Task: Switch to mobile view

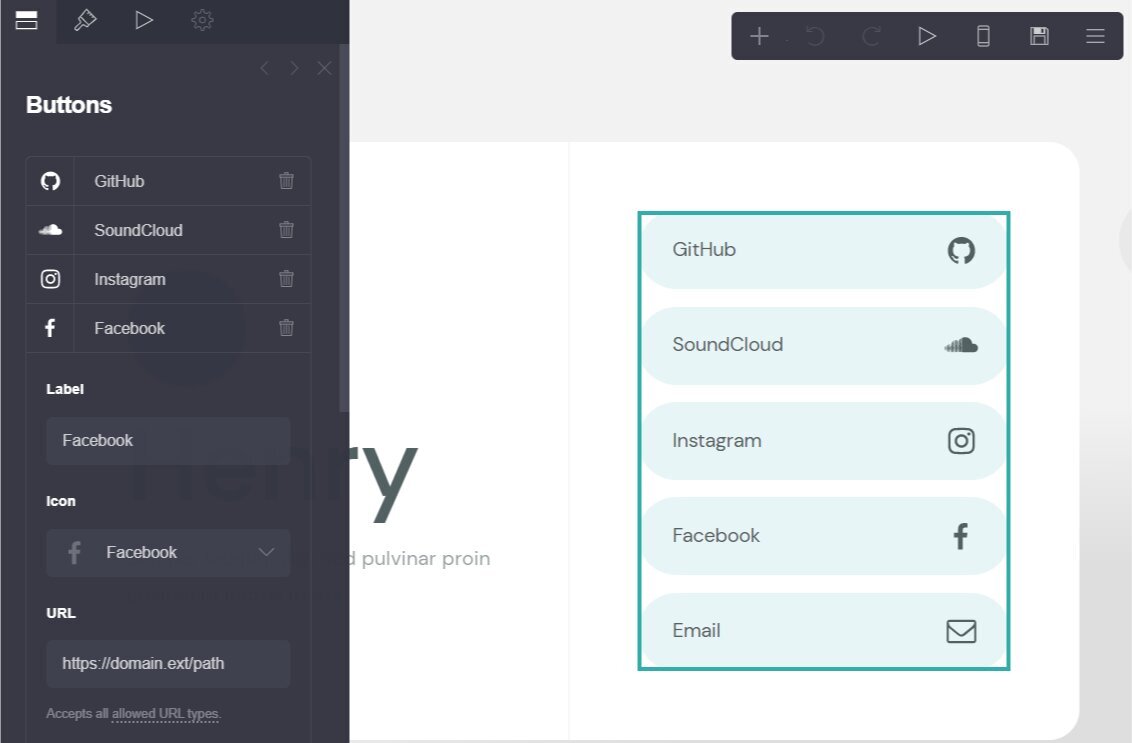Action: [983, 36]
